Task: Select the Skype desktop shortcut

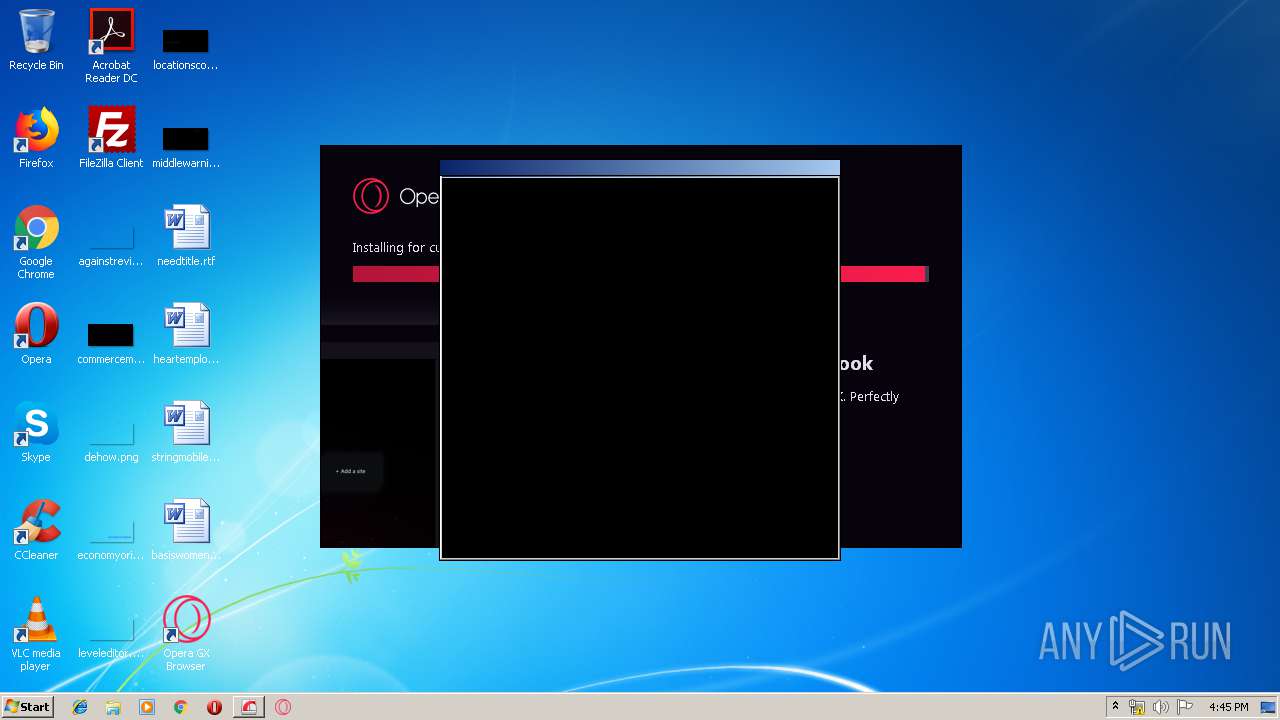Action: [36, 433]
